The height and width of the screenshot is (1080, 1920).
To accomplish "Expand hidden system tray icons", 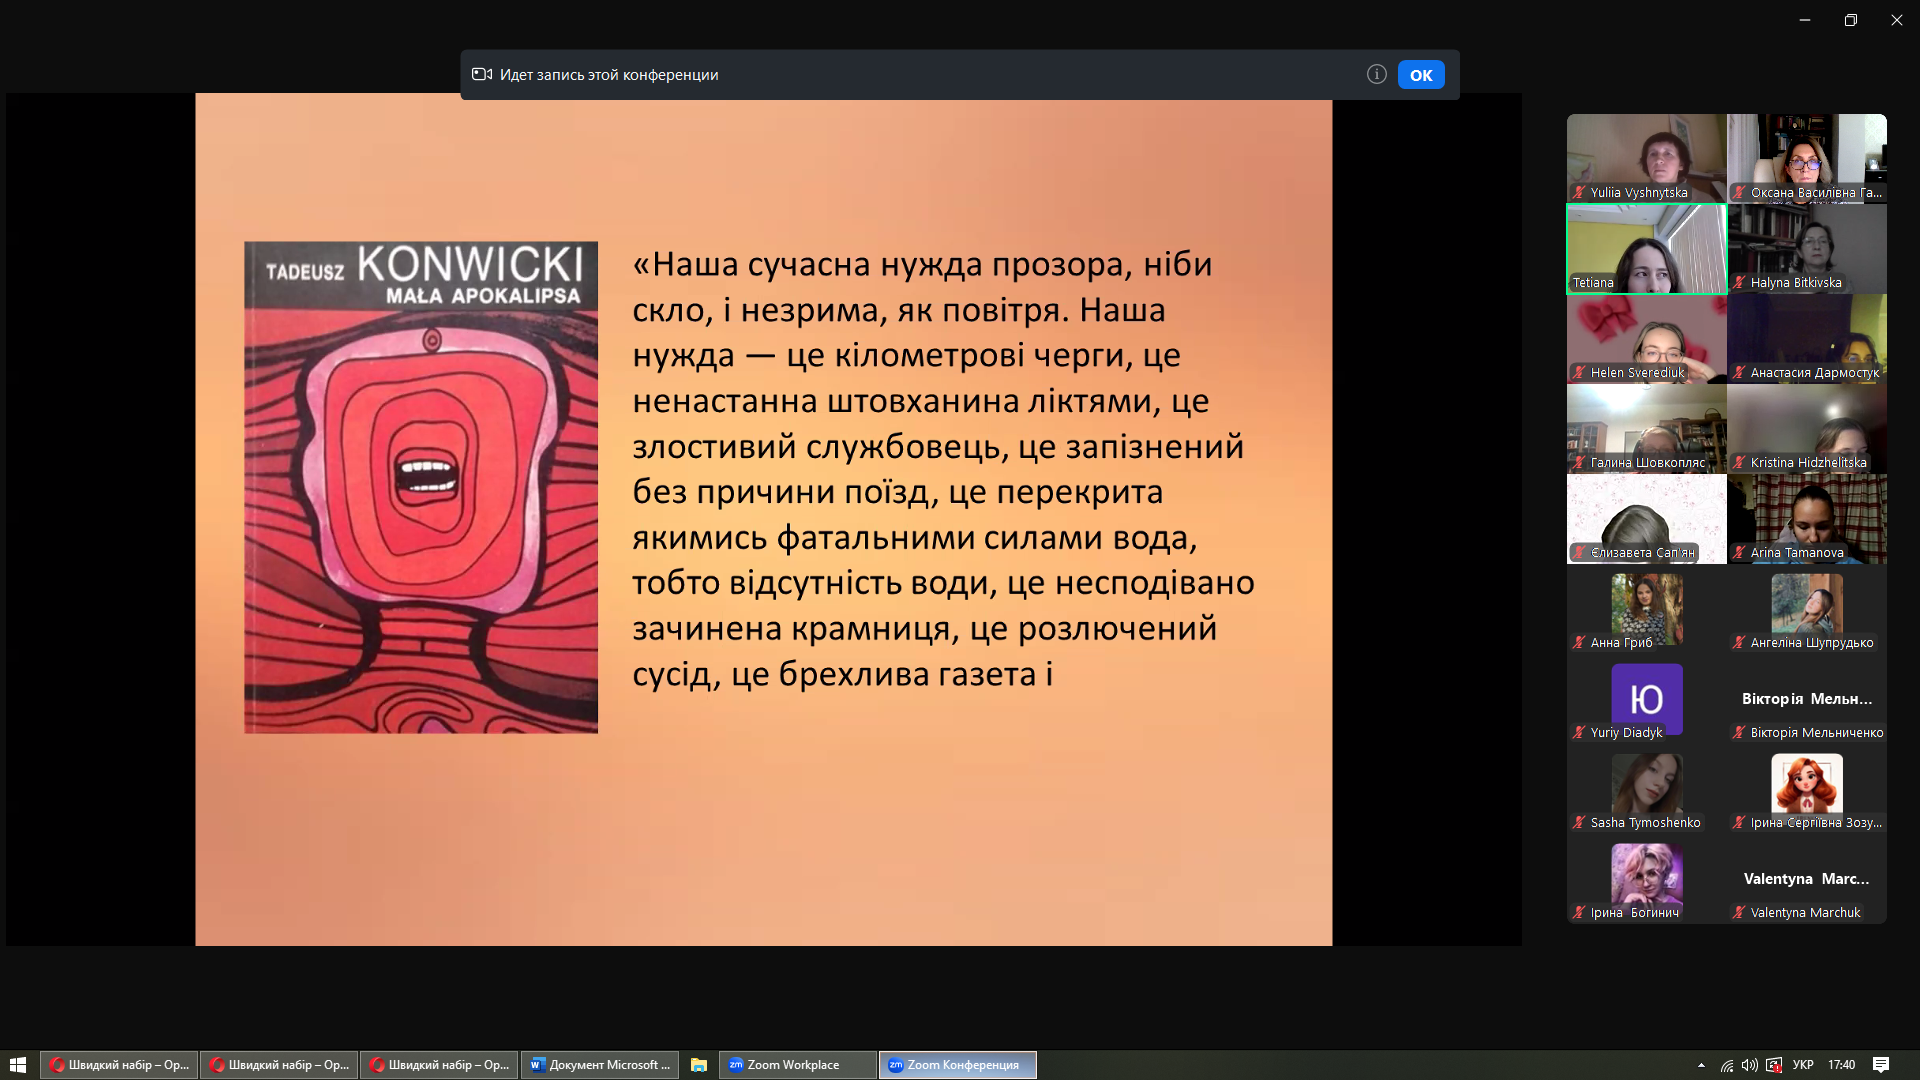I will point(1701,1065).
